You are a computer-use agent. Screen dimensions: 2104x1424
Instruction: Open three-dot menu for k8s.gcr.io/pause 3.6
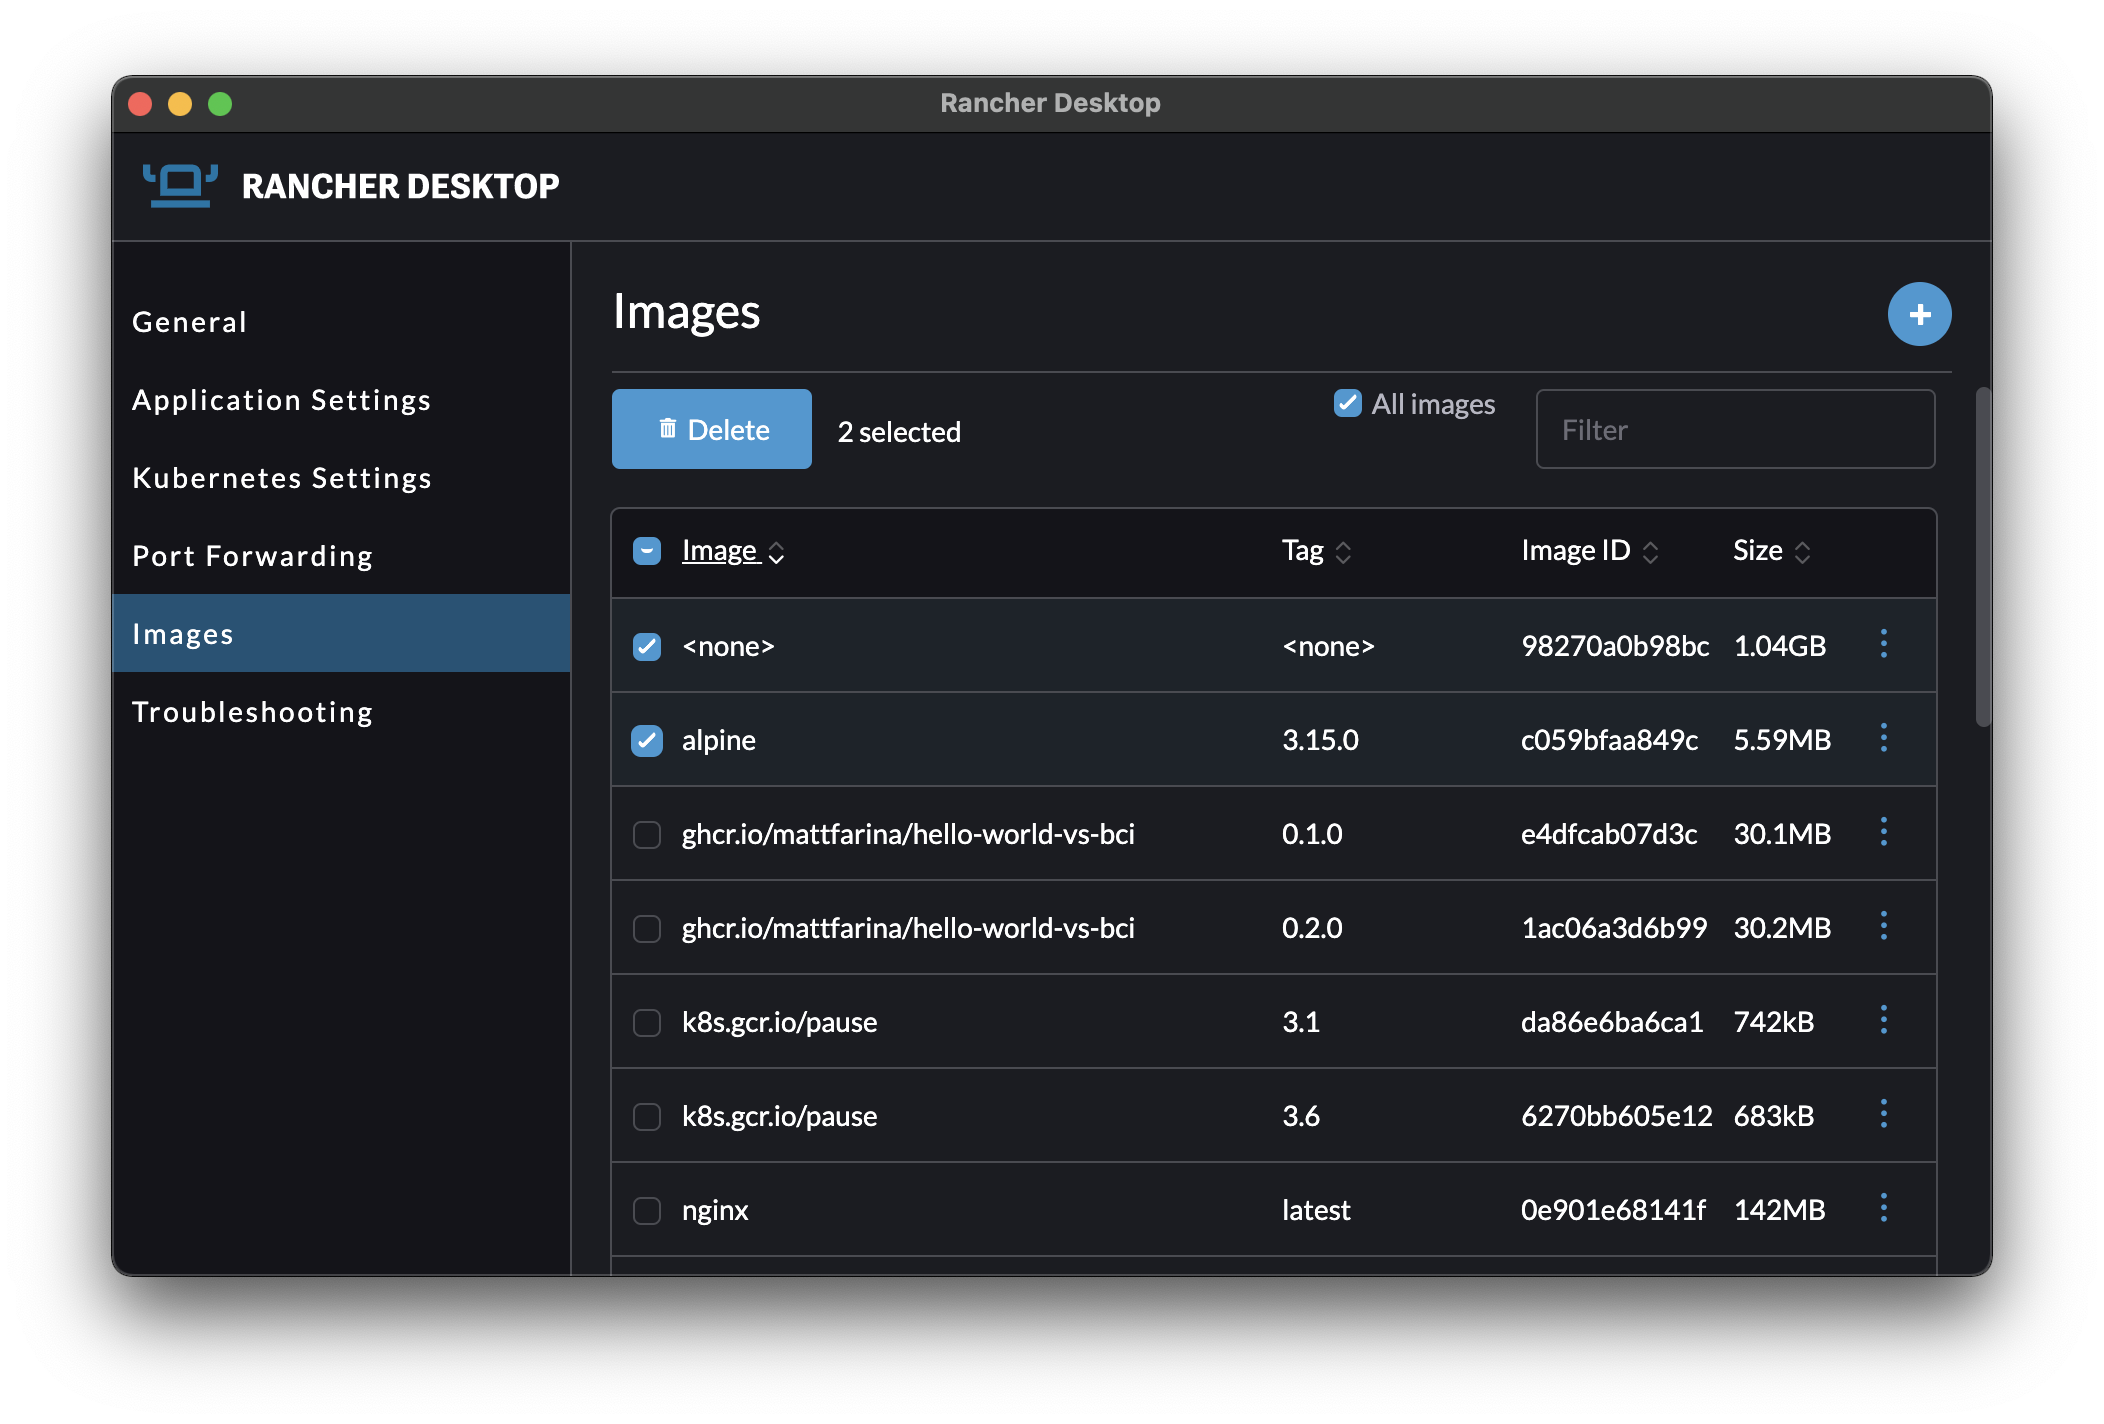[x=1883, y=1114]
